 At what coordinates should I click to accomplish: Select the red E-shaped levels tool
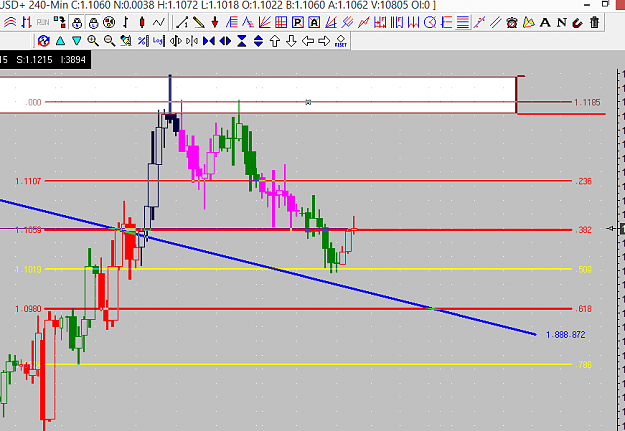click(x=446, y=22)
